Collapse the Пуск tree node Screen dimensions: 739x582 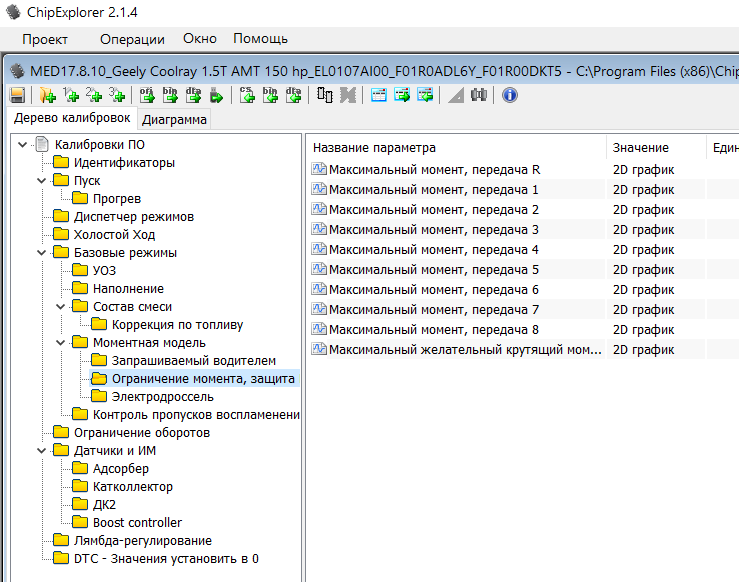[x=41, y=181]
